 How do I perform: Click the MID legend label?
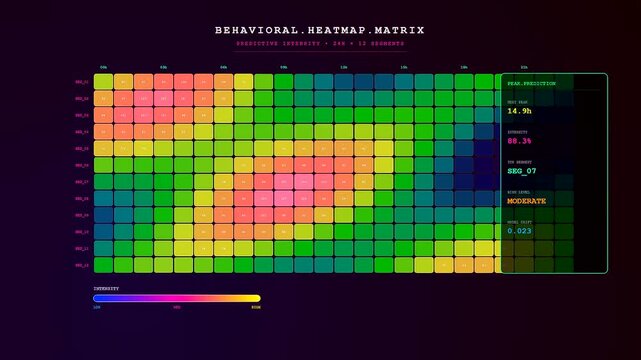point(177,307)
